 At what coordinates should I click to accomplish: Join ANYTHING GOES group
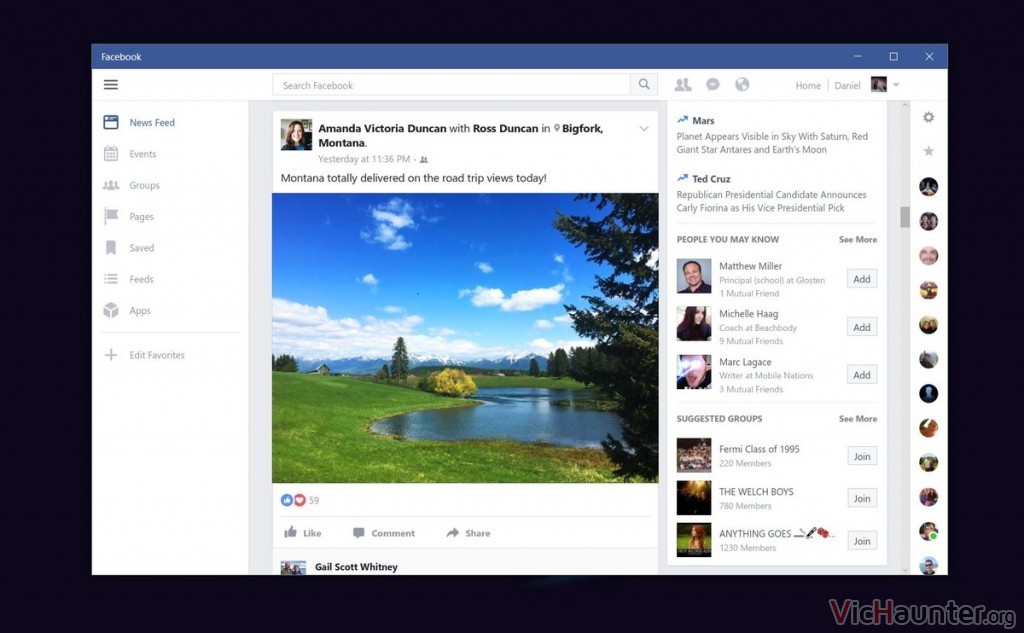[x=862, y=541]
